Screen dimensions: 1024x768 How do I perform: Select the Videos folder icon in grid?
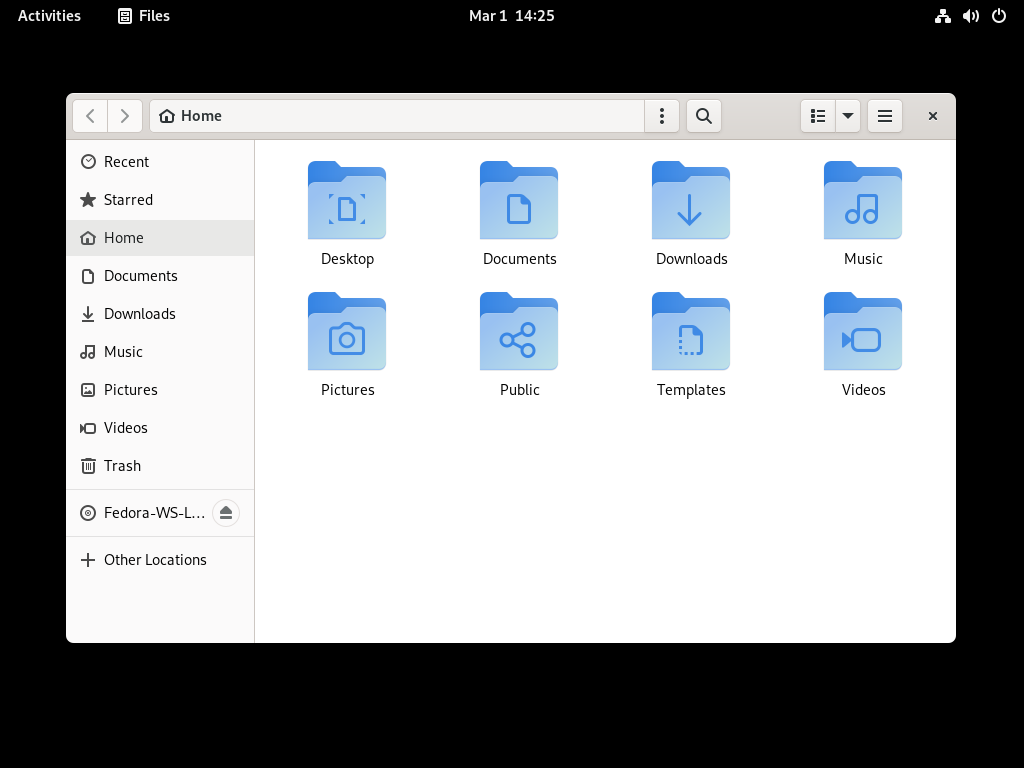coord(863,331)
